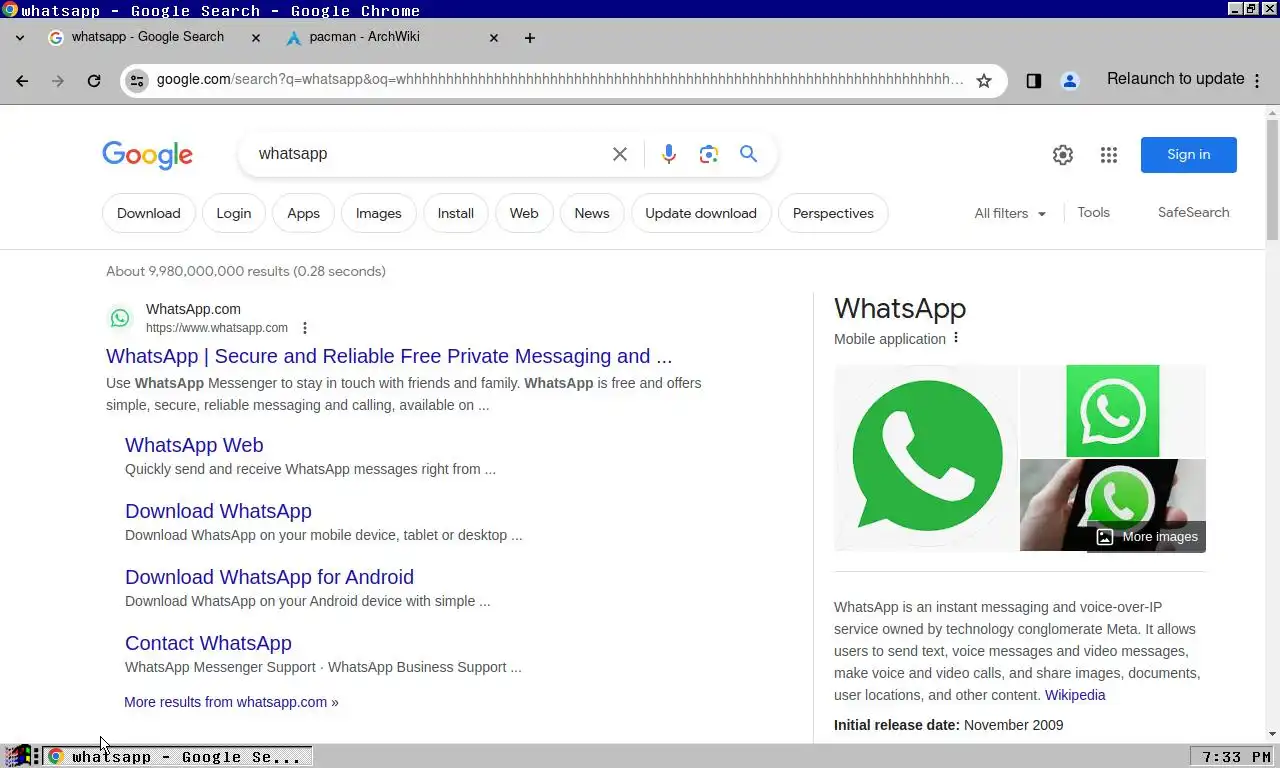Open the Google apps grid icon
Screen dimensions: 1280x768
click(x=1109, y=155)
